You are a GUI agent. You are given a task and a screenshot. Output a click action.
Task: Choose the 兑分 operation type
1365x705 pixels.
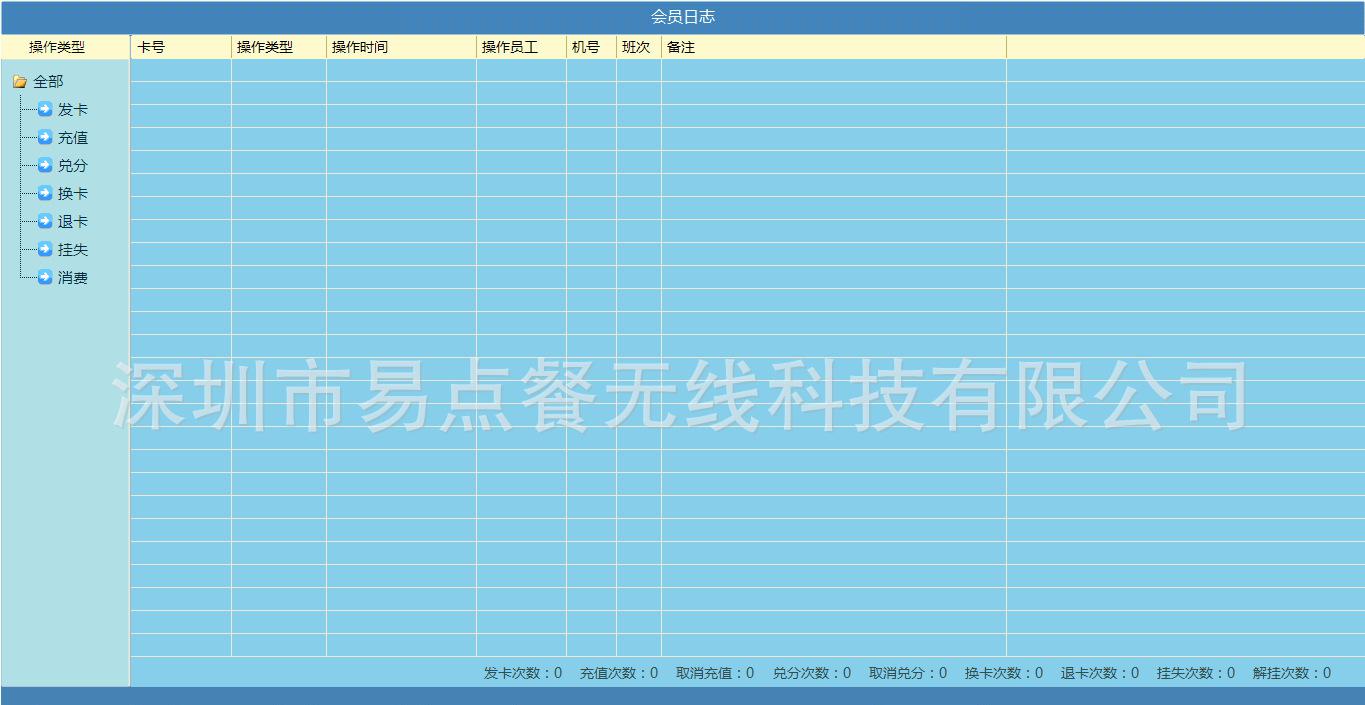(73, 166)
